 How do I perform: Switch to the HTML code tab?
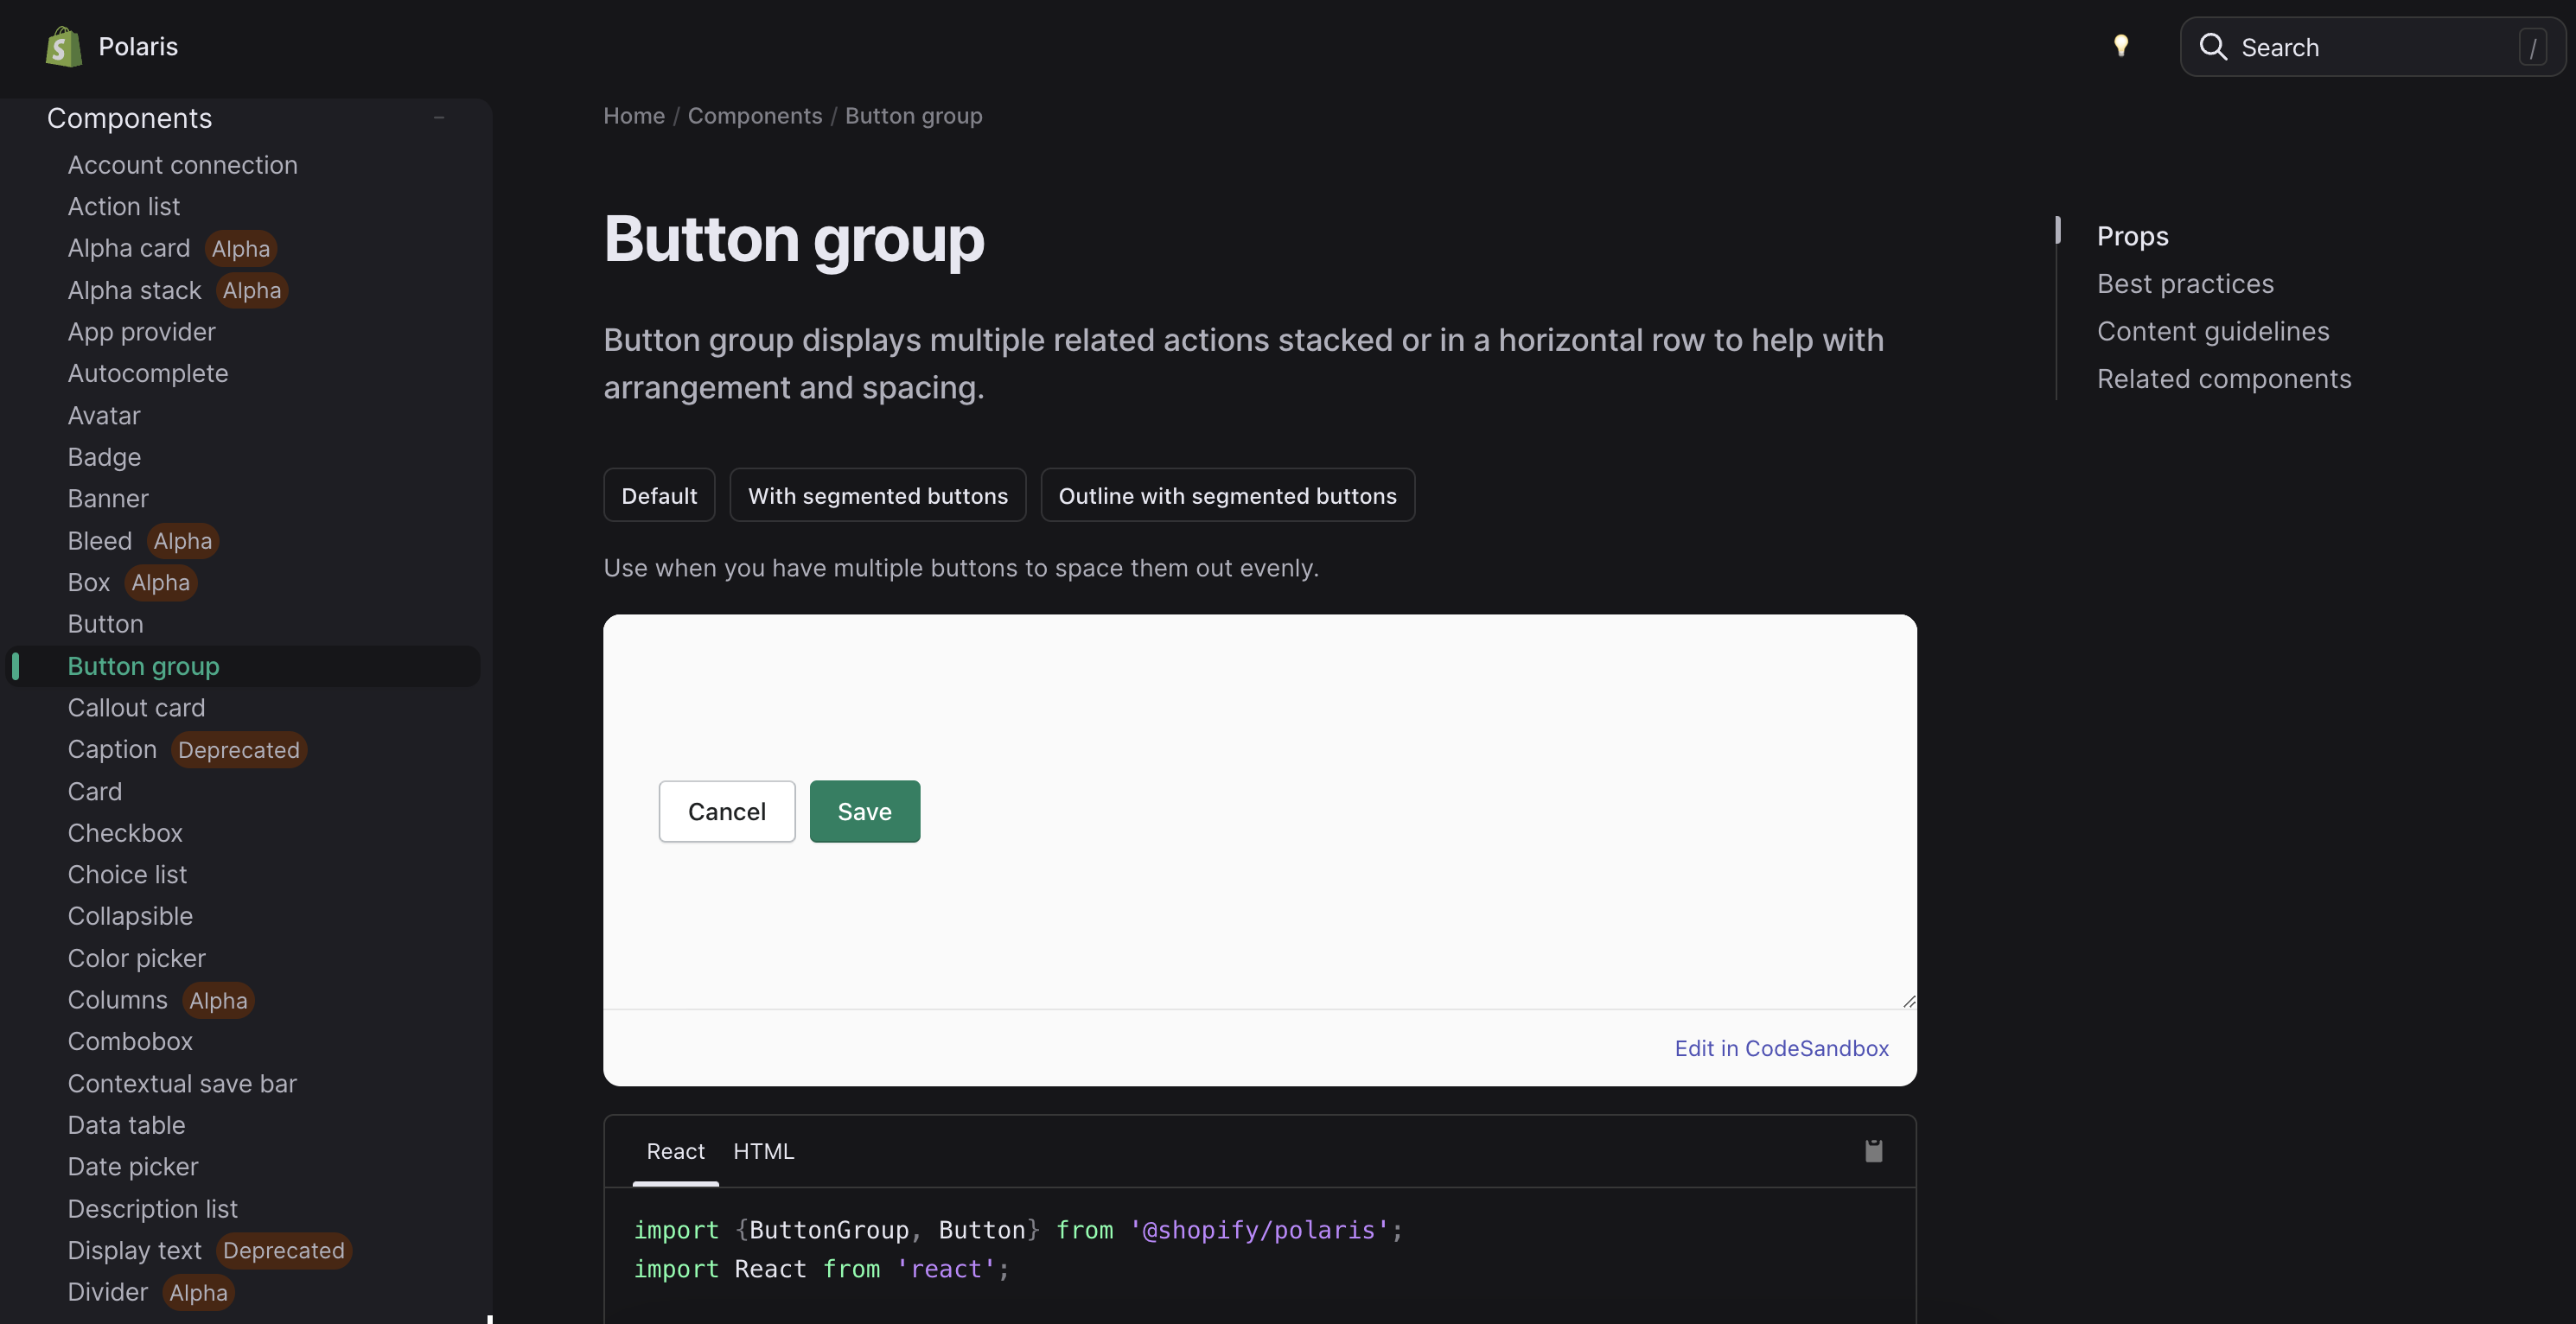tap(763, 1151)
